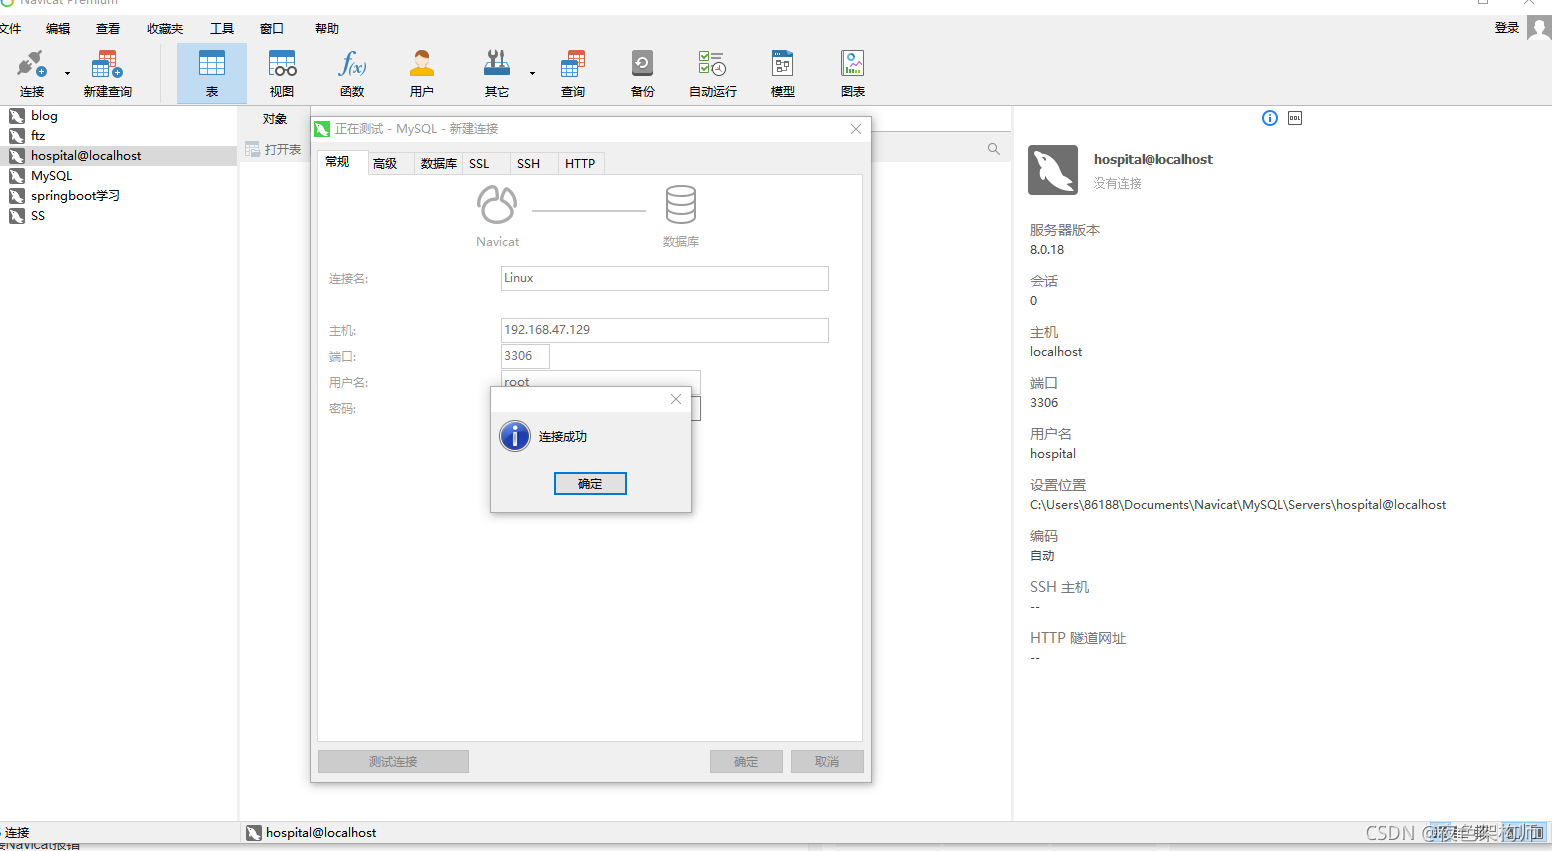Click the blue info icon in message box
The image size is (1552, 851).
pos(515,436)
